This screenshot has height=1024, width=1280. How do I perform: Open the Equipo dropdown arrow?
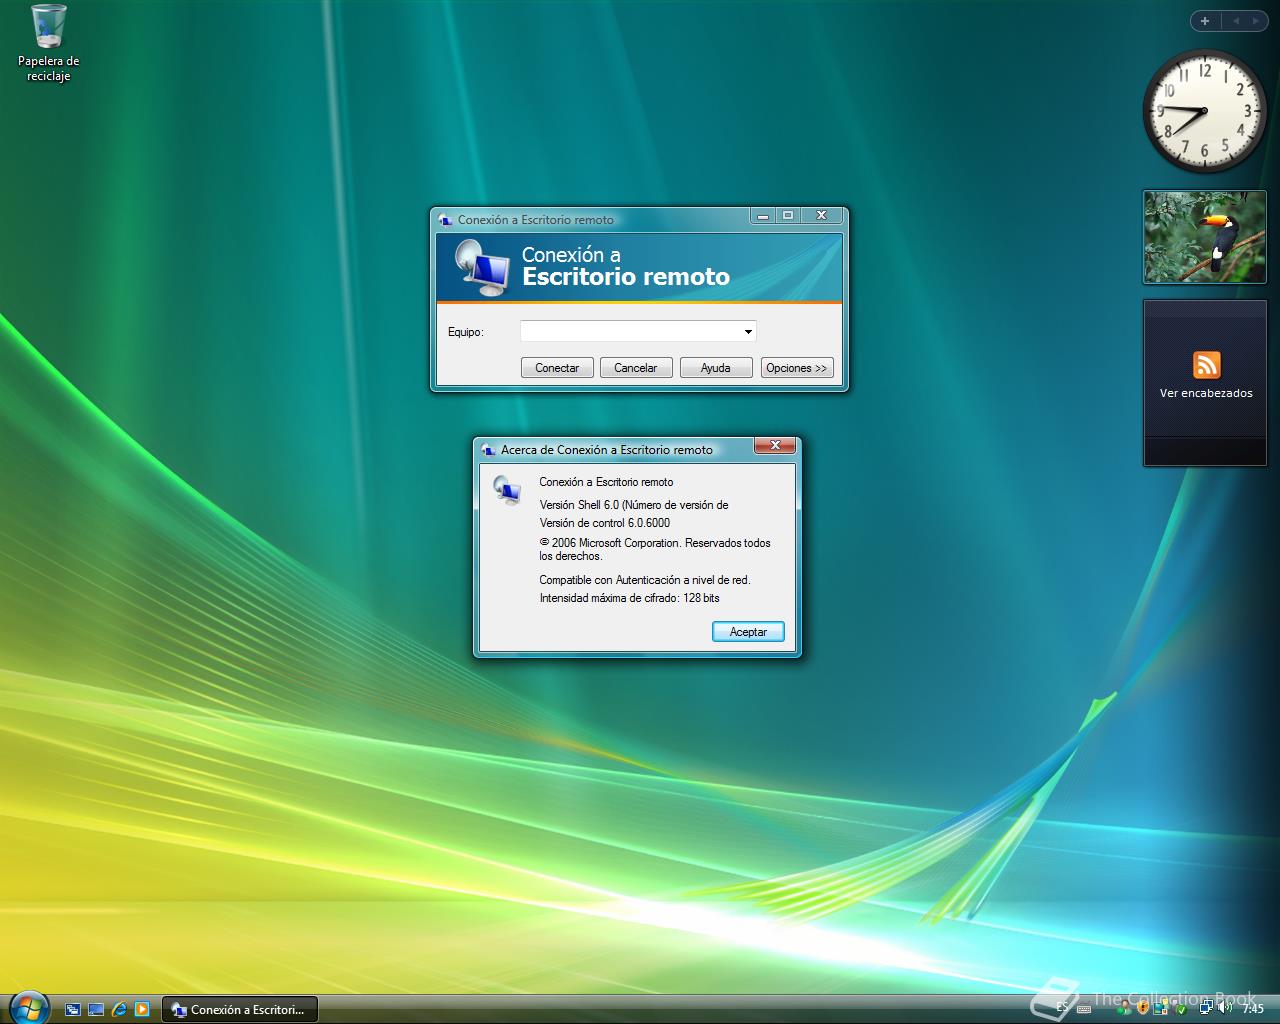748,331
